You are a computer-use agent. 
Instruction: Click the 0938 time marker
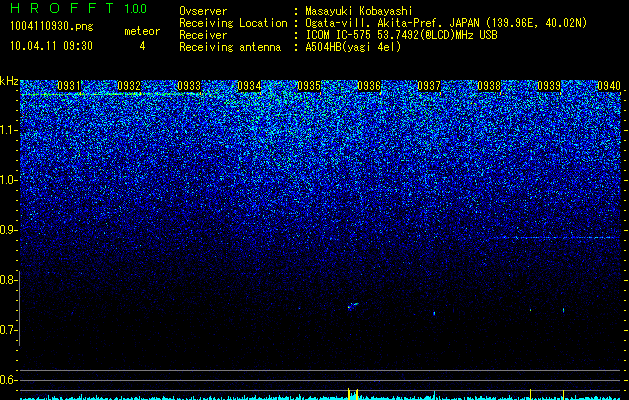coord(489,86)
